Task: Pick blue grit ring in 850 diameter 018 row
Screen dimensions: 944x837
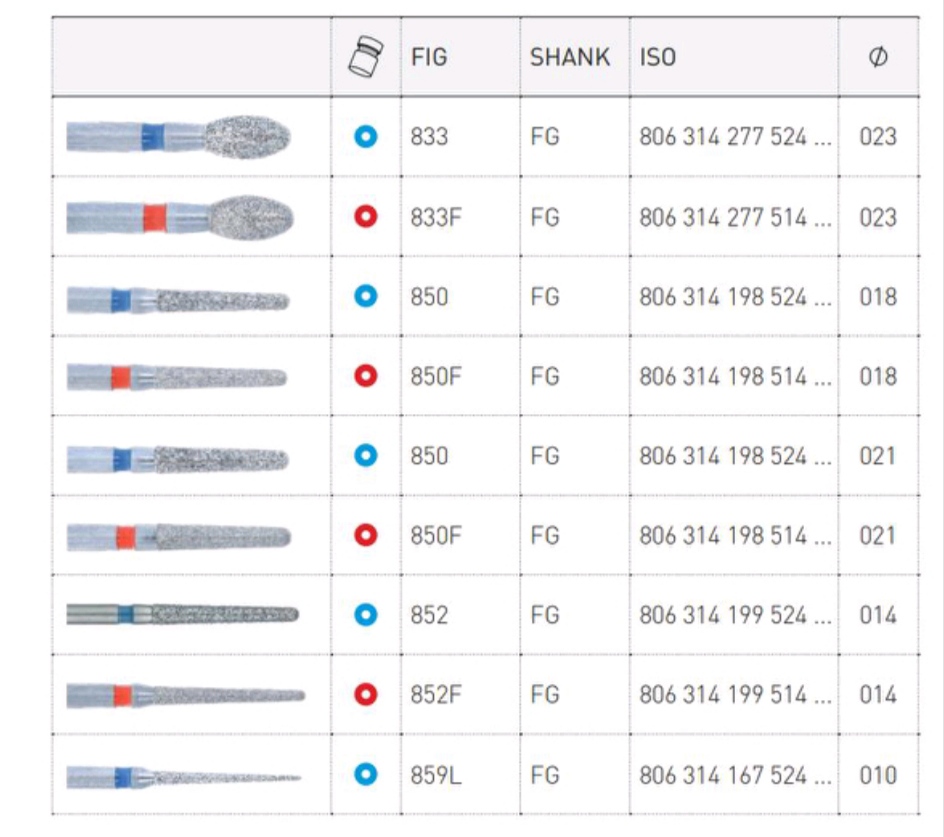Action: (366, 296)
